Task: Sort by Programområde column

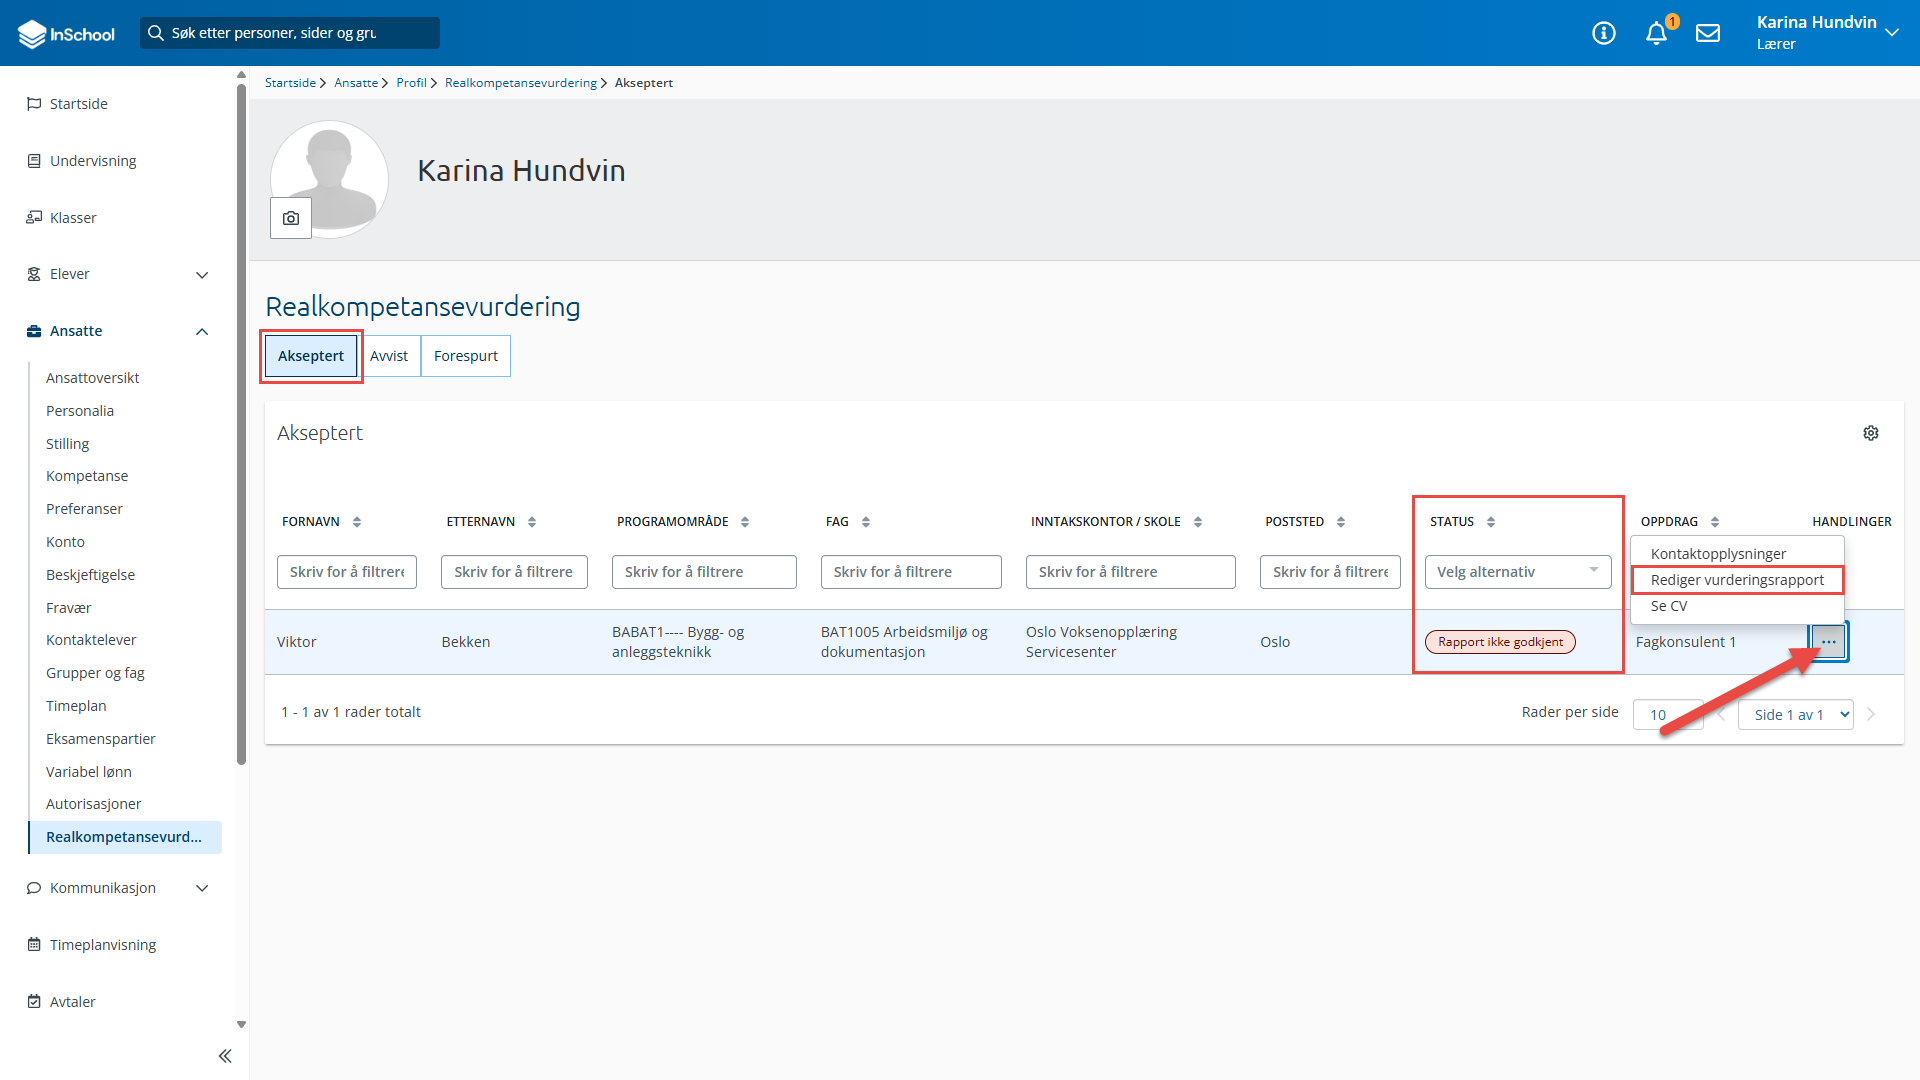Action: coord(745,522)
